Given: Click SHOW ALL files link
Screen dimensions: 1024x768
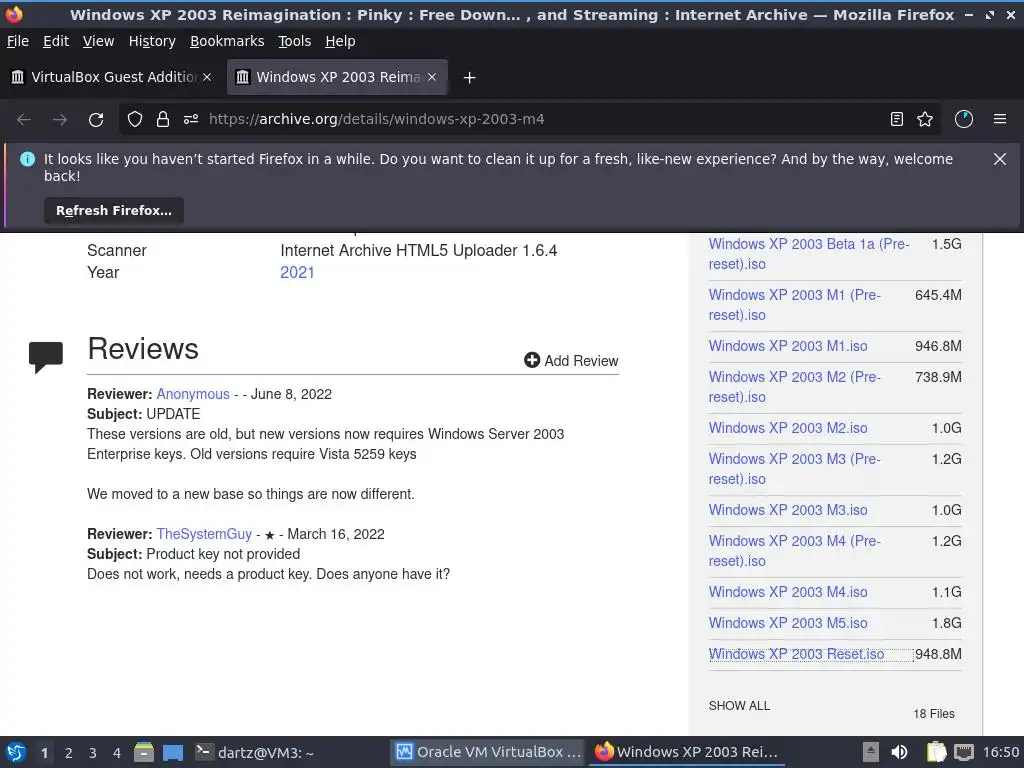Looking at the screenshot, I should pos(739,706).
